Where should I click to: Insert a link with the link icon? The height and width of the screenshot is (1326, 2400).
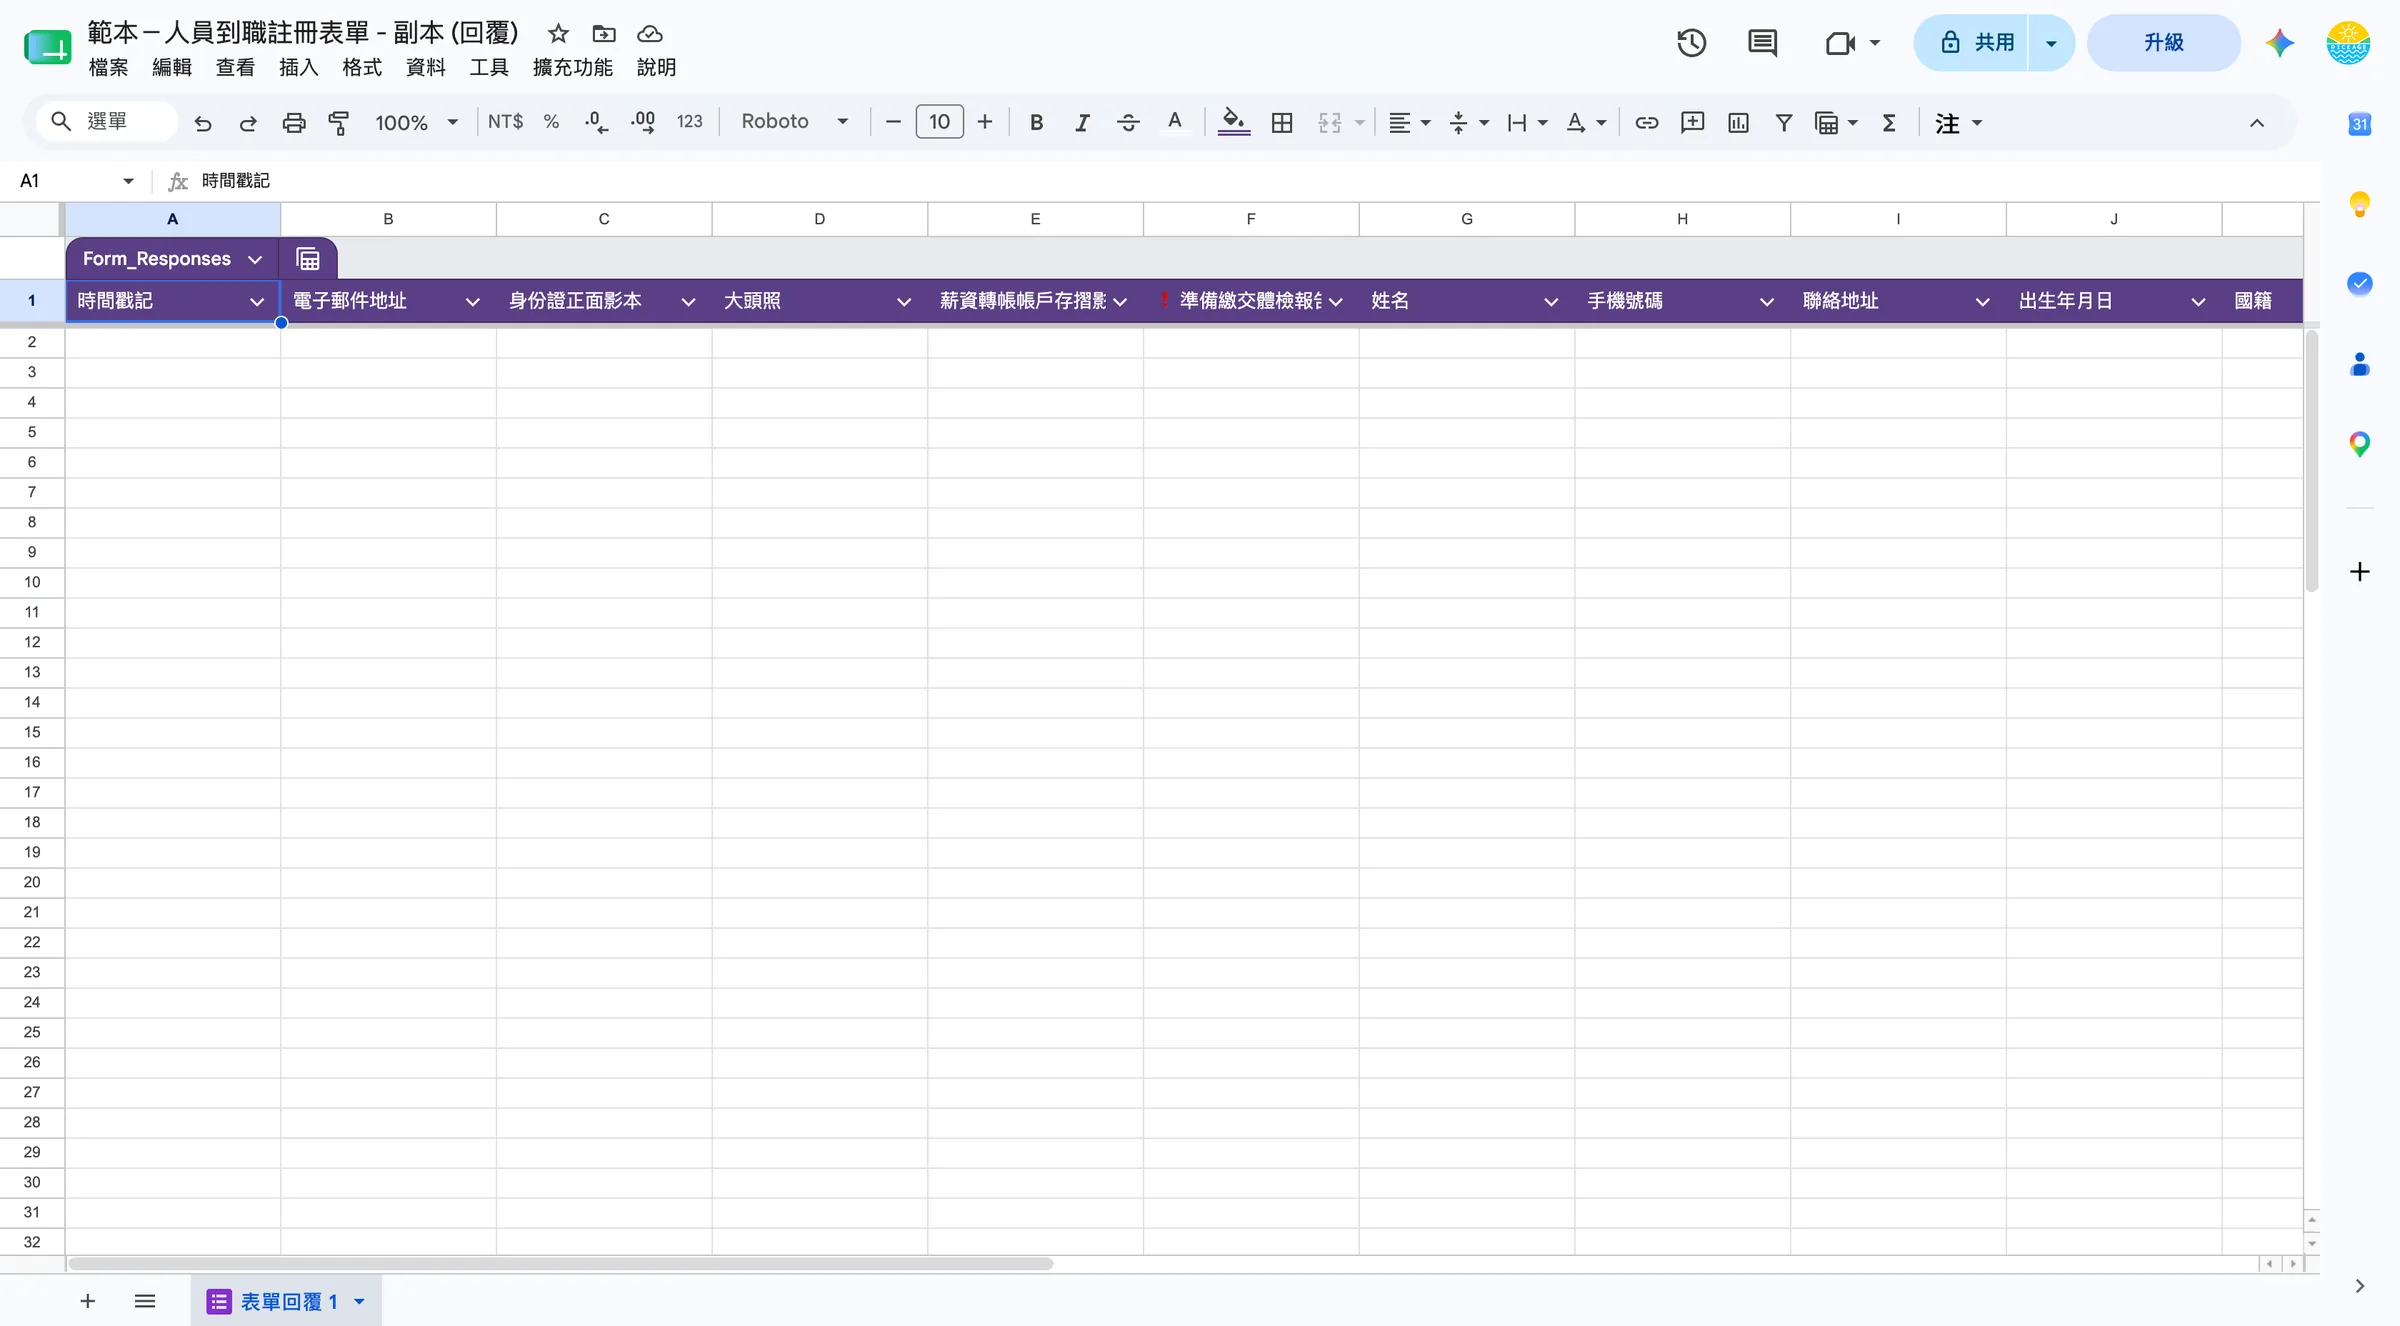coord(1647,123)
